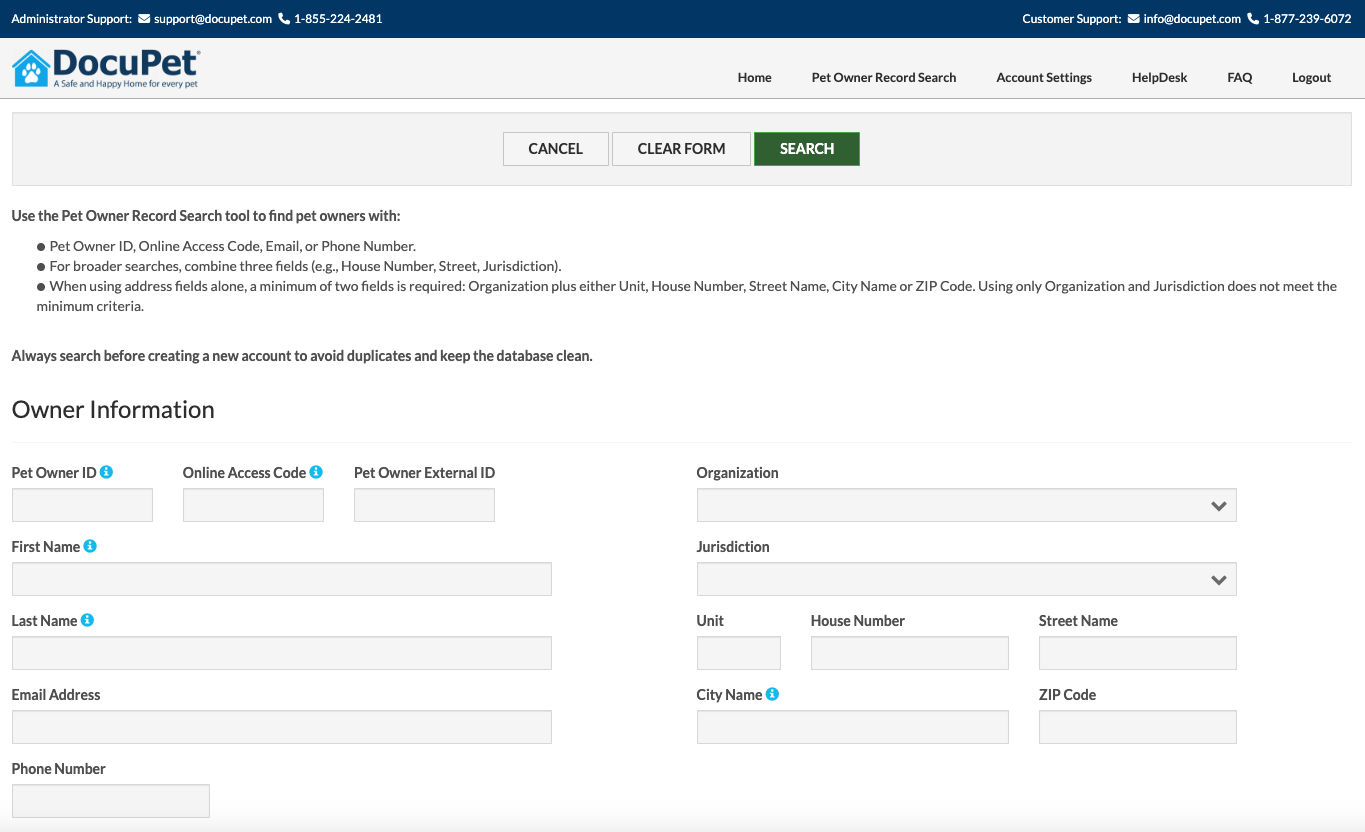Click the Last Name info icon

click(x=87, y=620)
